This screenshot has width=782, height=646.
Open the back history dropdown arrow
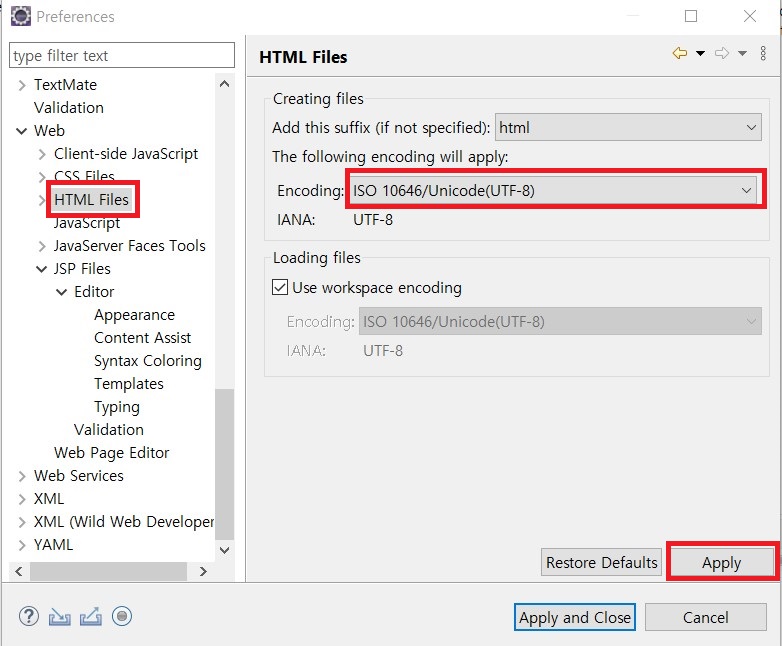click(700, 53)
